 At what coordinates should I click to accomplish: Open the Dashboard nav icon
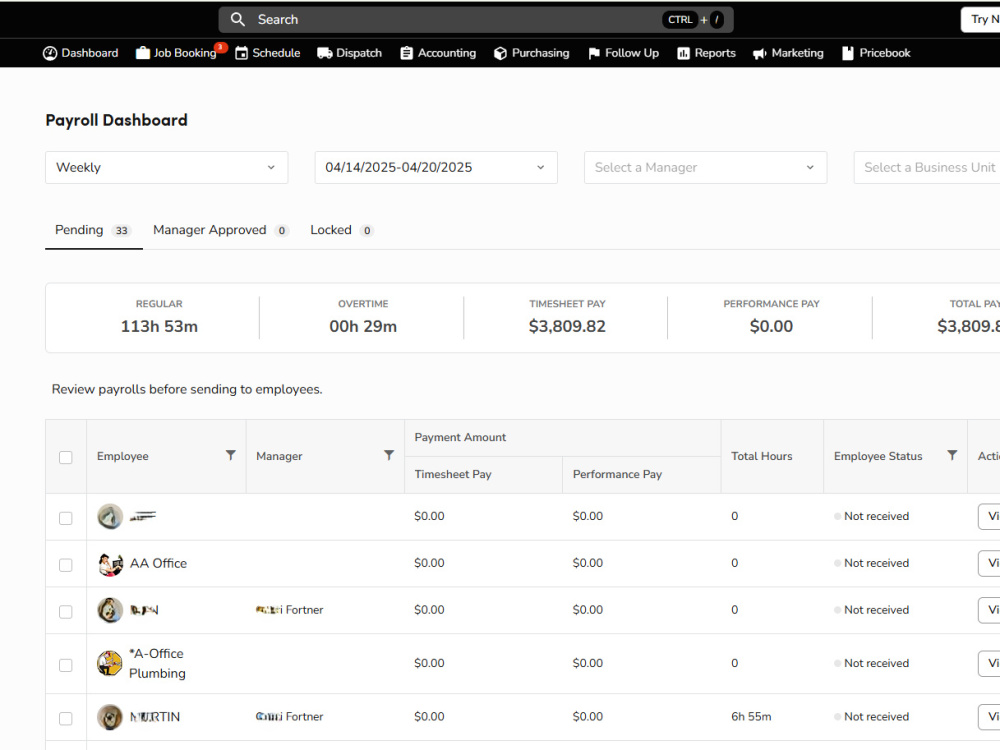point(50,53)
